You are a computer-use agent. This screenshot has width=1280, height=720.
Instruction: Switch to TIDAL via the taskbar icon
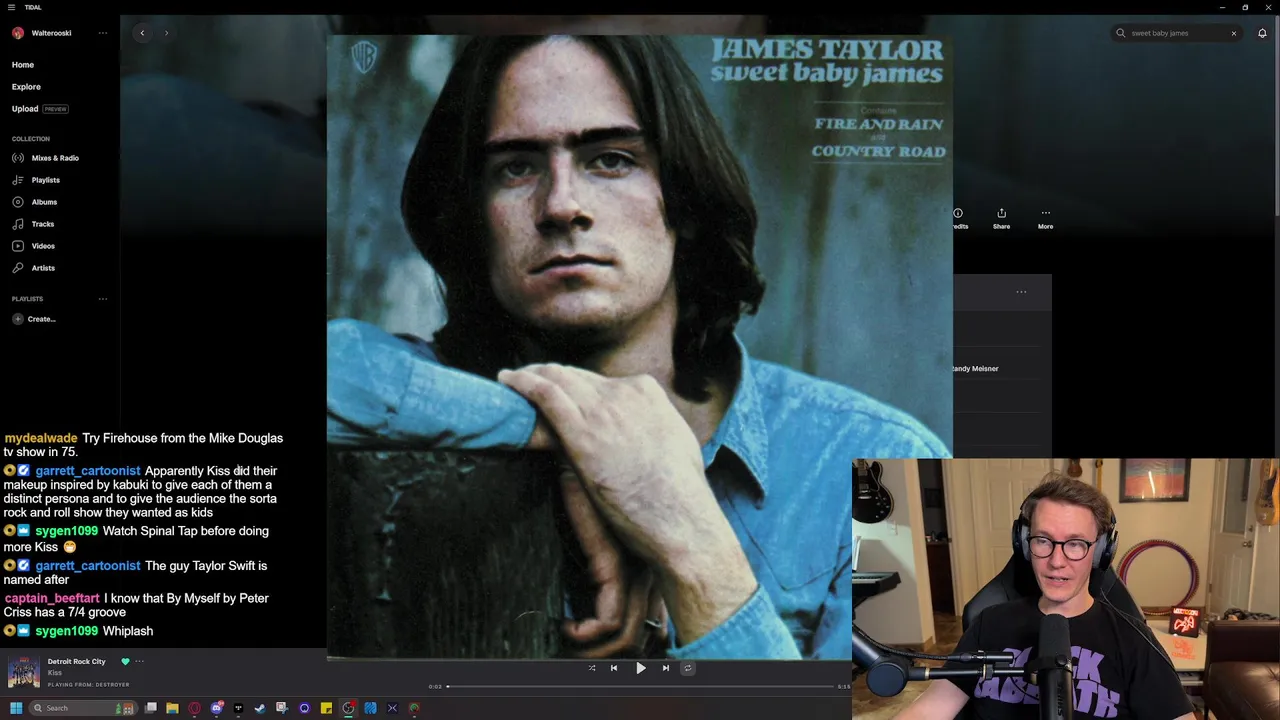238,708
